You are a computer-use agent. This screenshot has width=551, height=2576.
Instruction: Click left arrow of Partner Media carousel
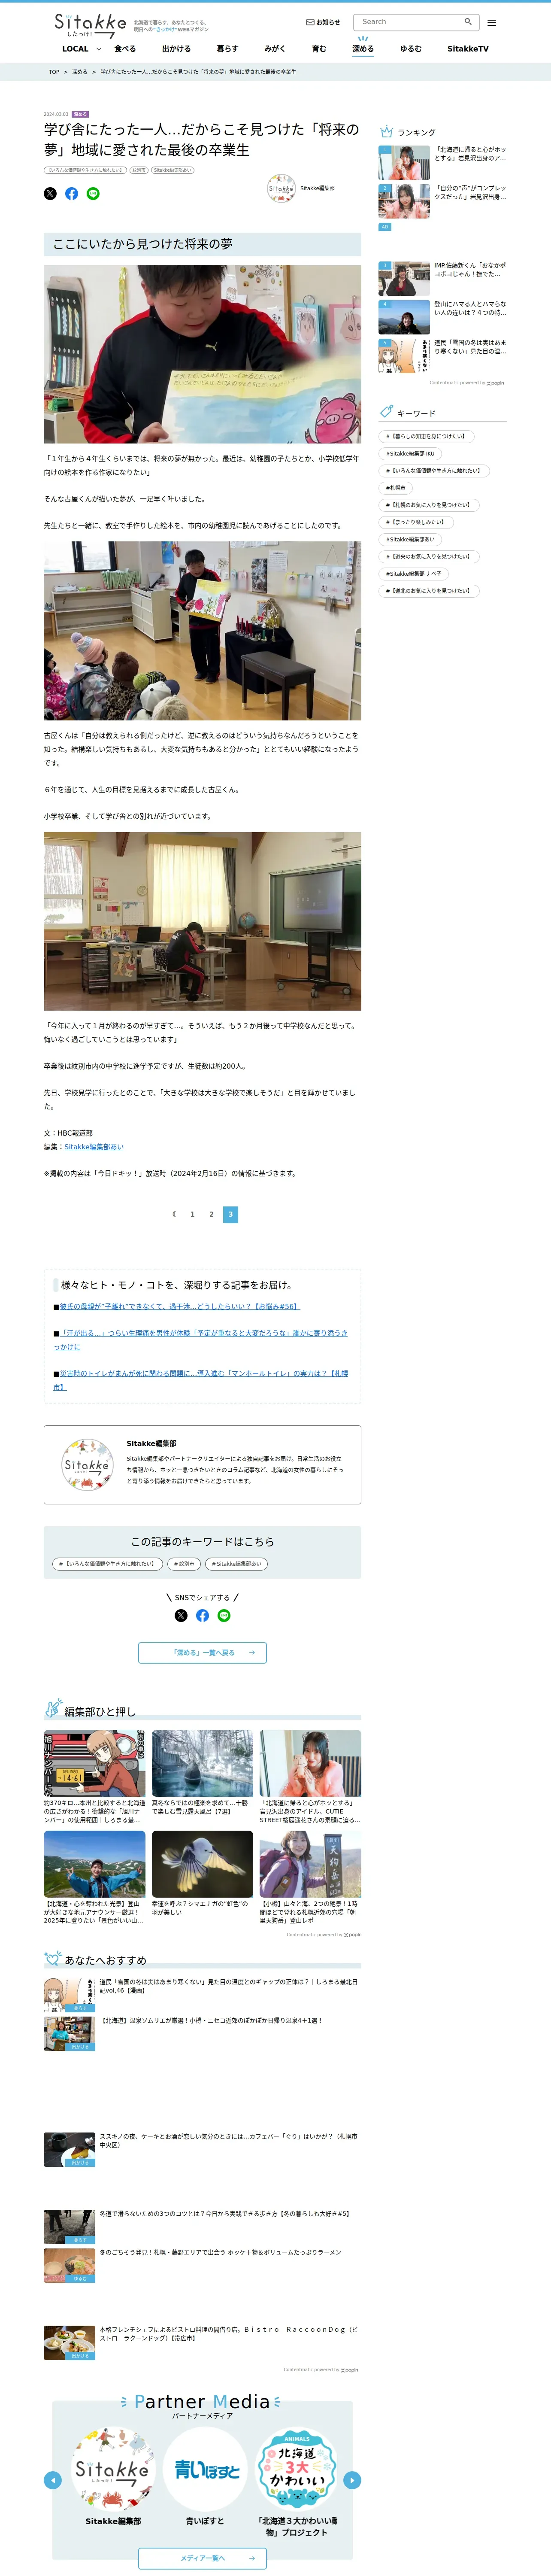53,2480
